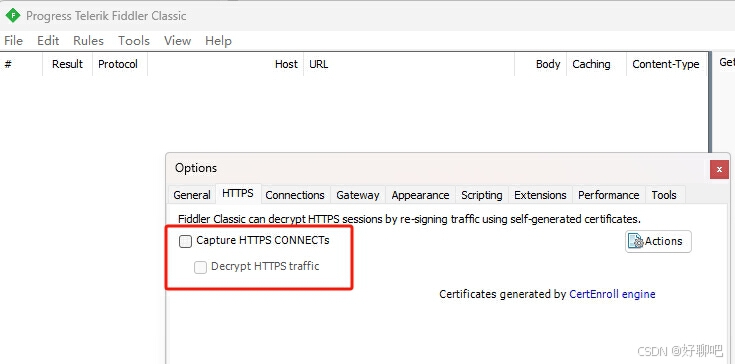Viewport: 735px width, 364px height.
Task: Sort sessions by Caching column header
Action: pos(596,64)
